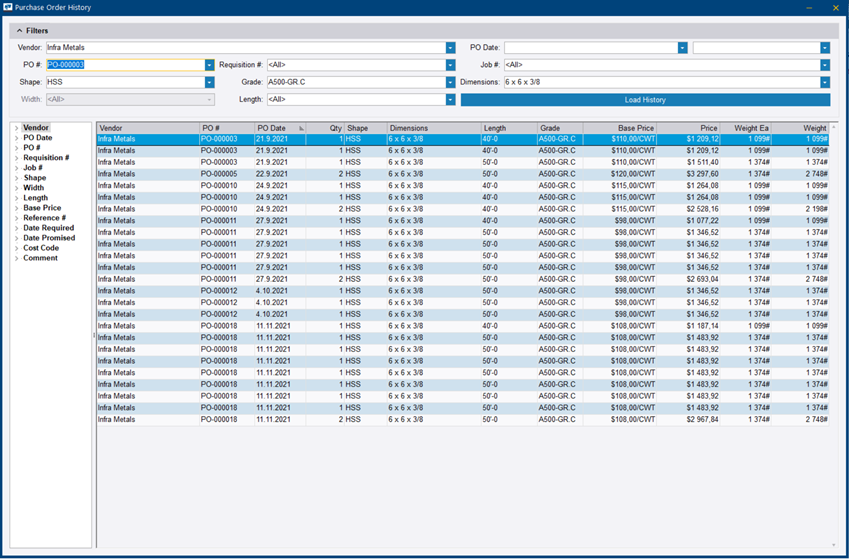Click the sort arrow on PO Date header
Image resolution: width=849 pixels, height=559 pixels.
pos(301,128)
